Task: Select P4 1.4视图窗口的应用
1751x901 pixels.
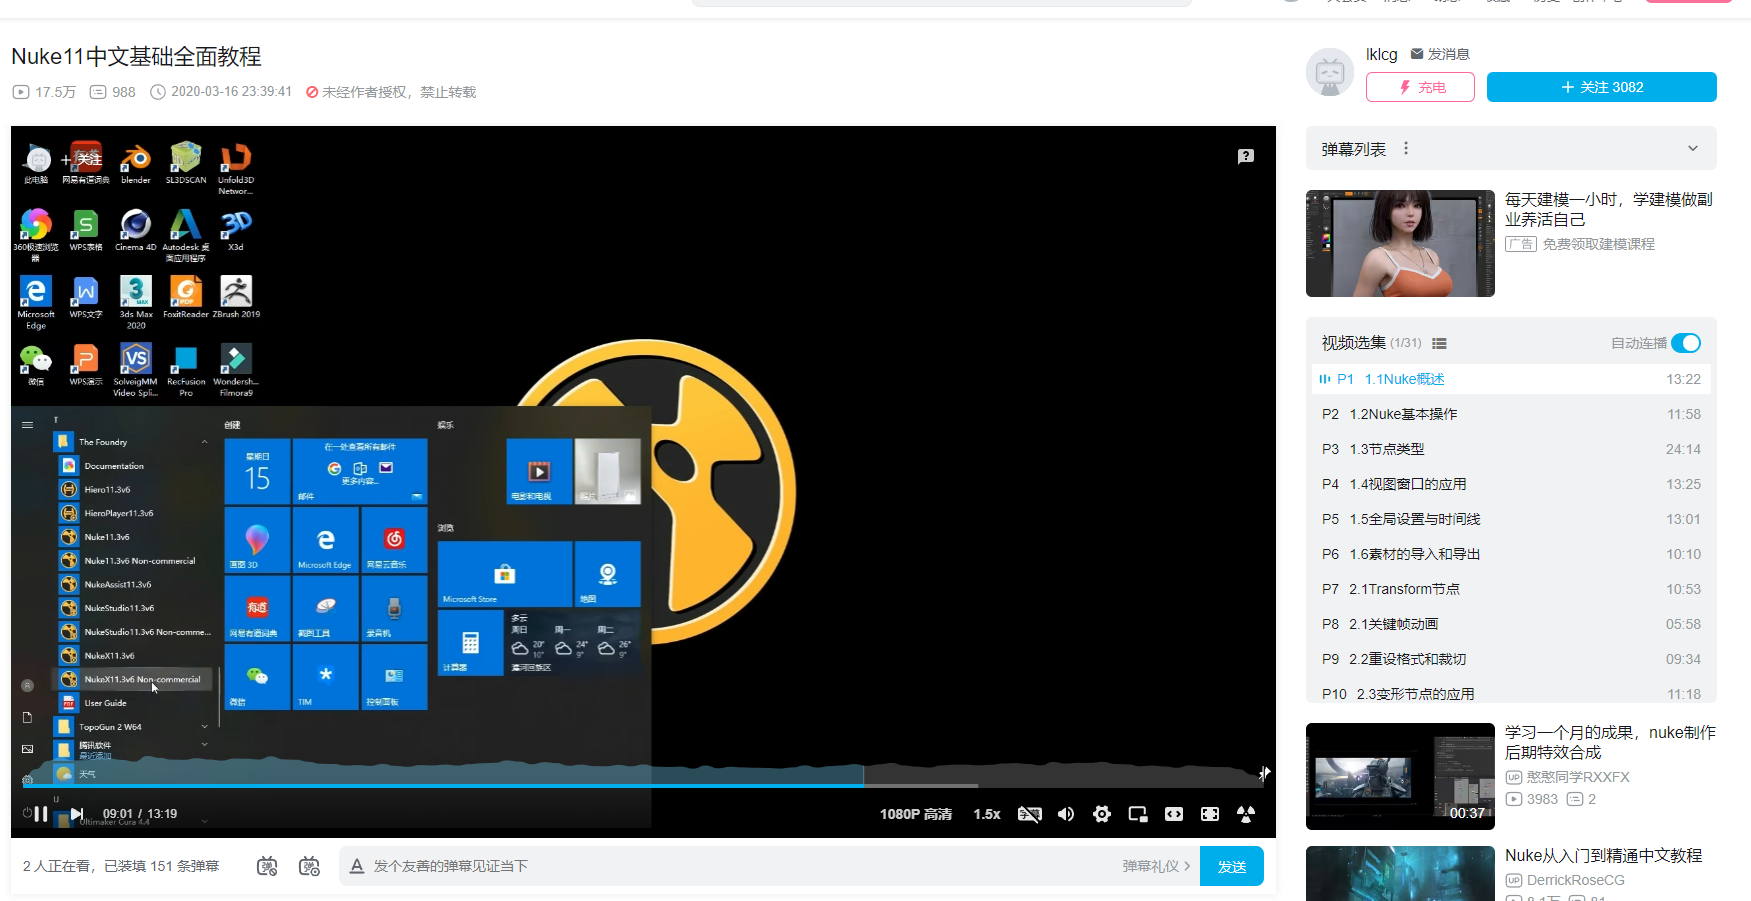Action: pos(1511,484)
